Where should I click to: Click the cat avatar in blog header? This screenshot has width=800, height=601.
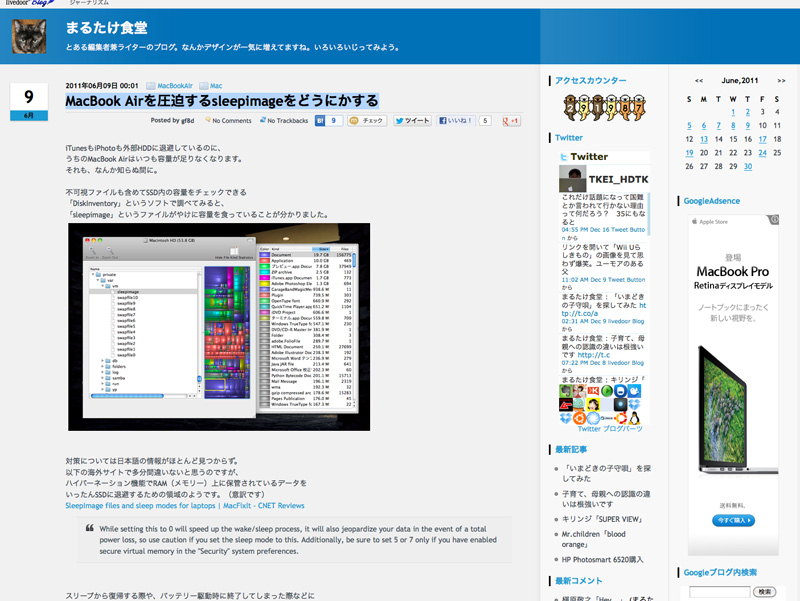(x=29, y=36)
